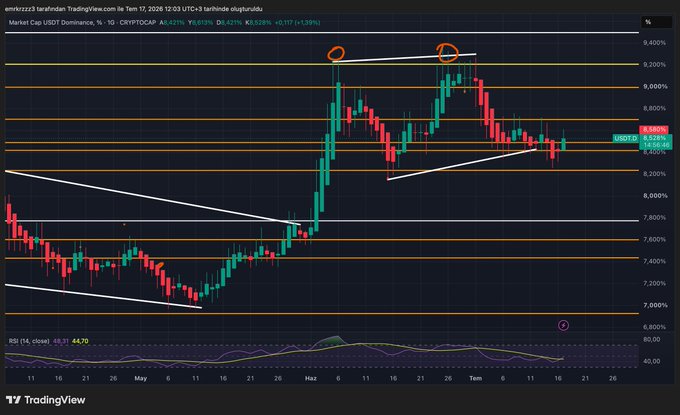680x415 pixels.
Task: Click the RSI (14, close) indicator label
Action: click(29, 341)
